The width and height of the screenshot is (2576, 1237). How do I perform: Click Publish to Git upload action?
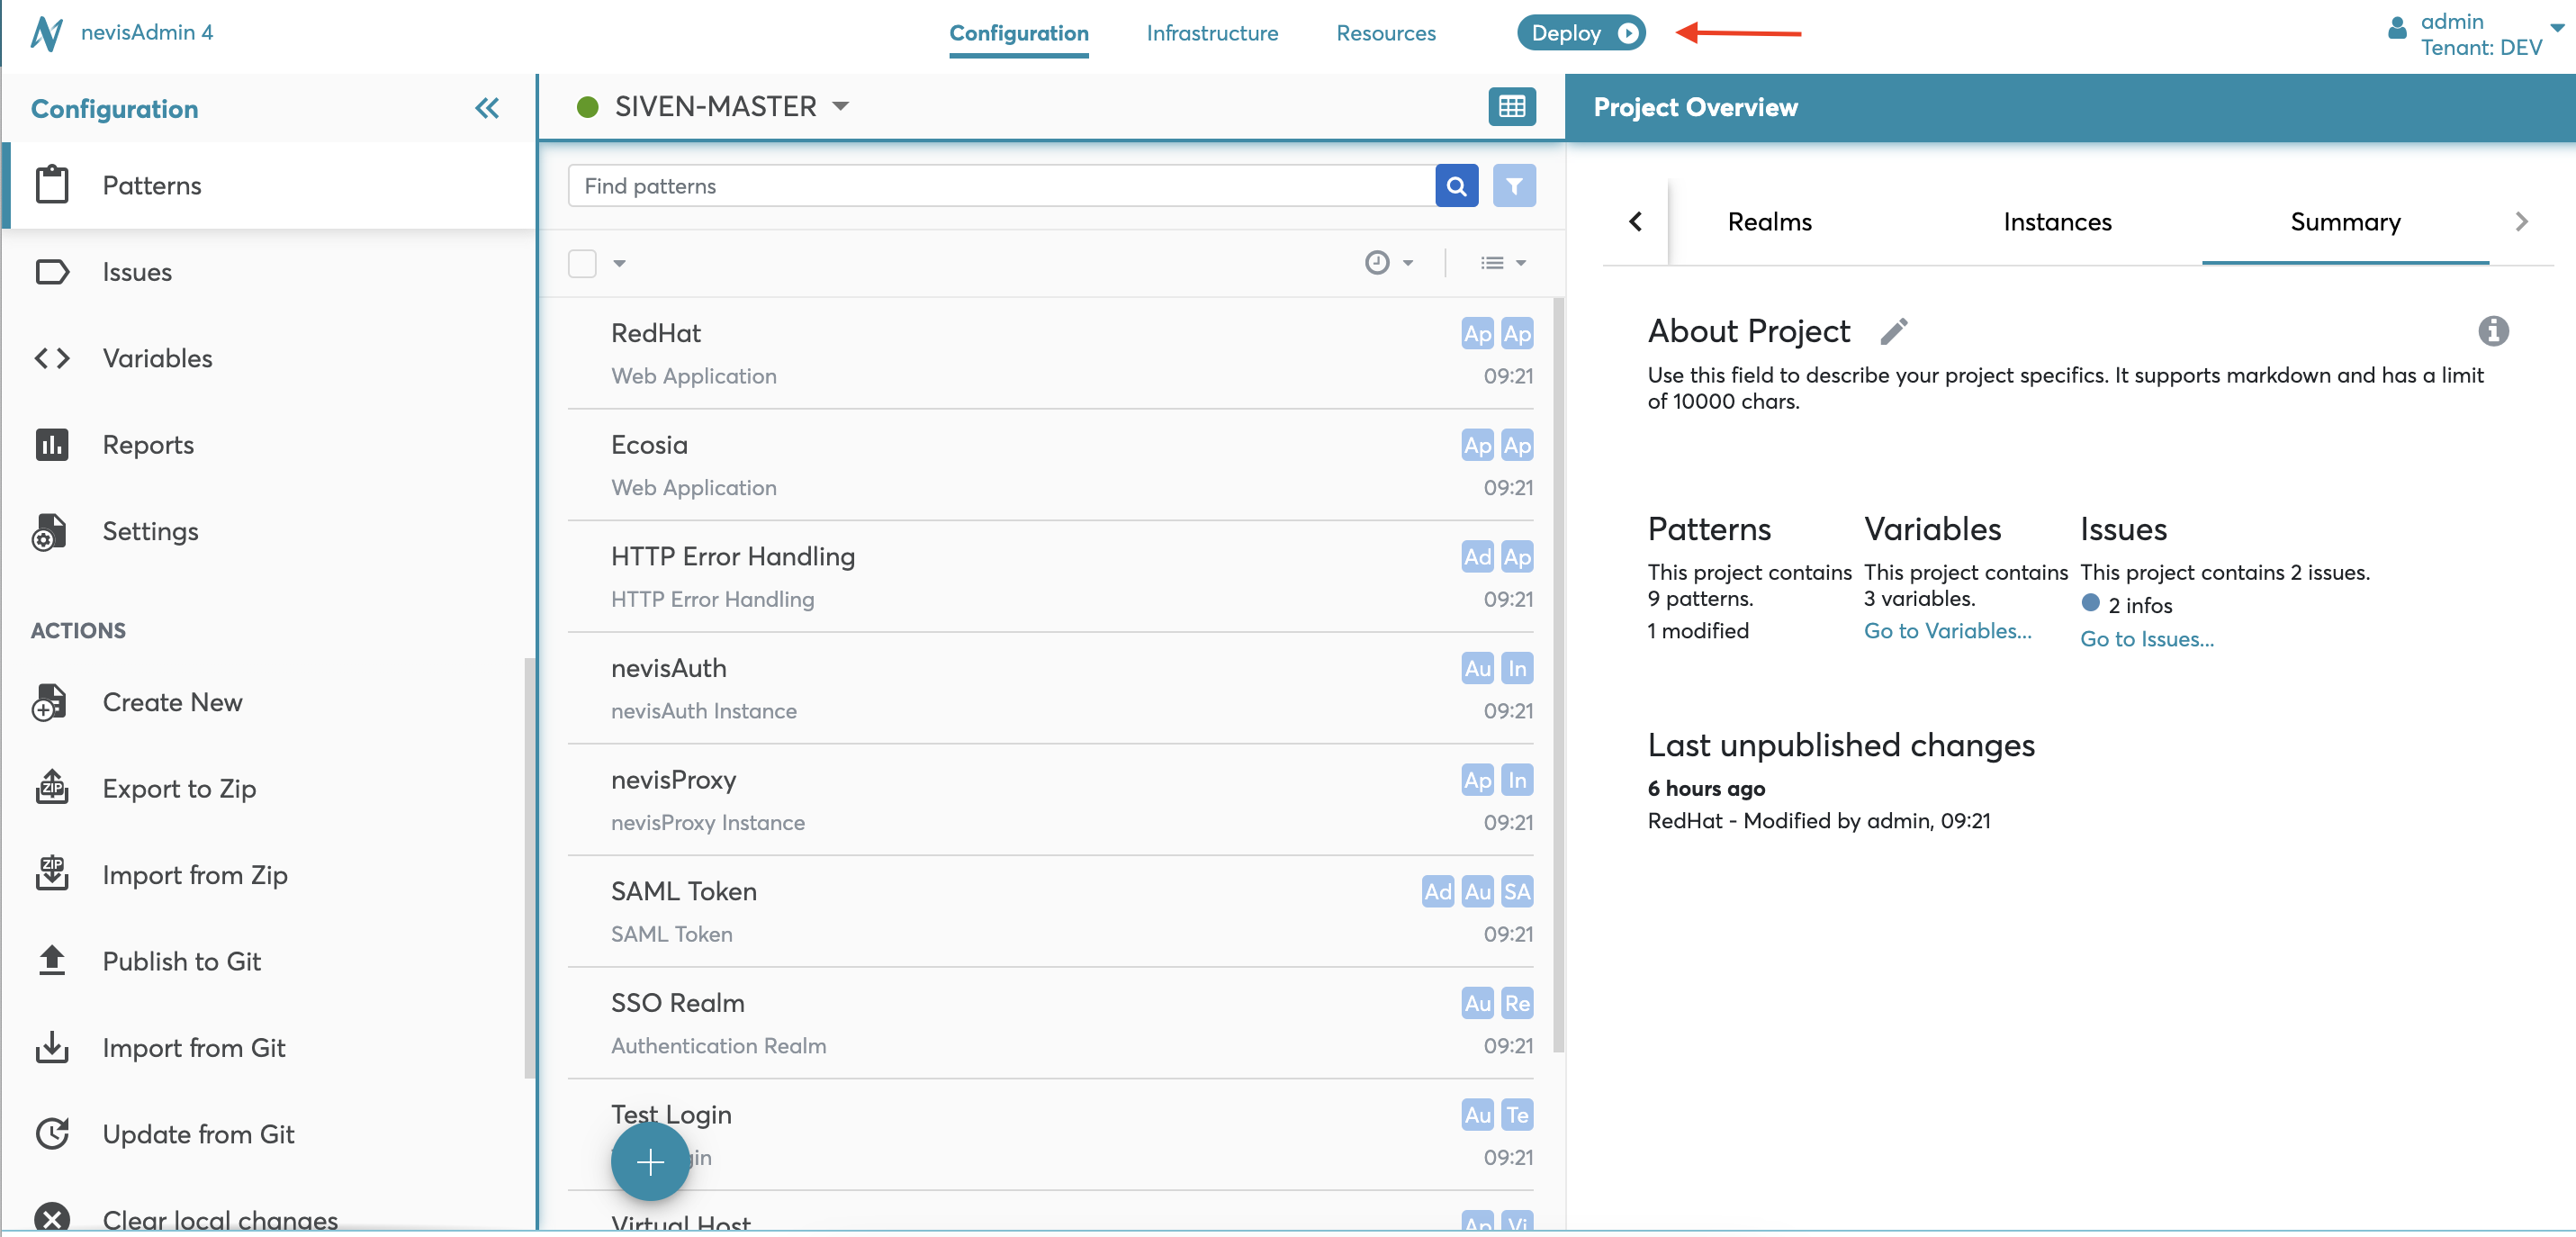[x=181, y=961]
